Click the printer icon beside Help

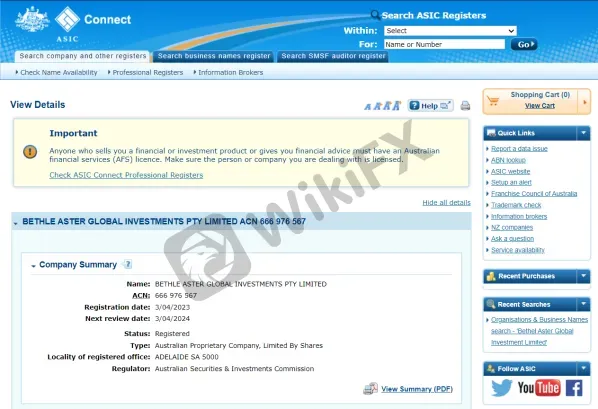pos(465,106)
